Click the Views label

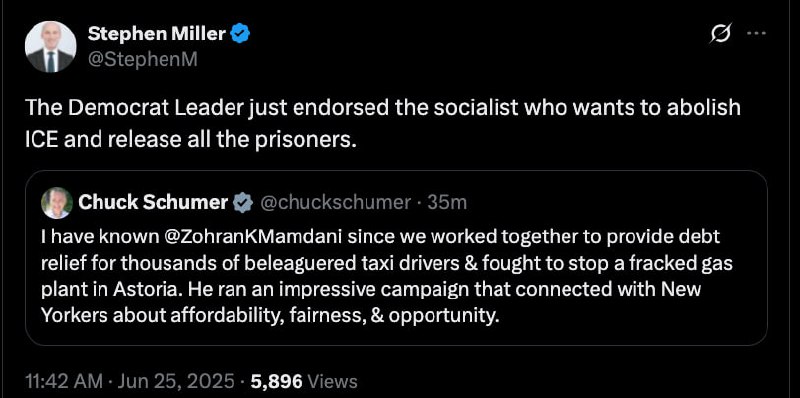point(333,381)
